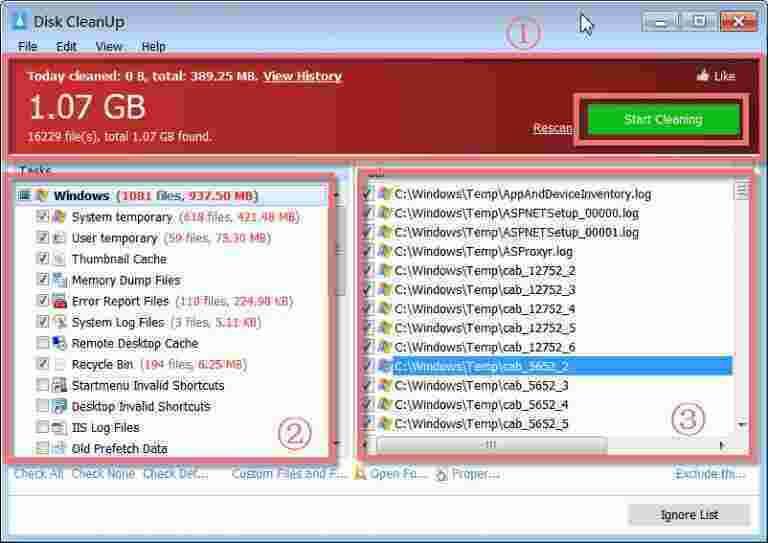Click file icon of ASPNETSetup_00000.log
The width and height of the screenshot is (768, 543).
coord(385,213)
